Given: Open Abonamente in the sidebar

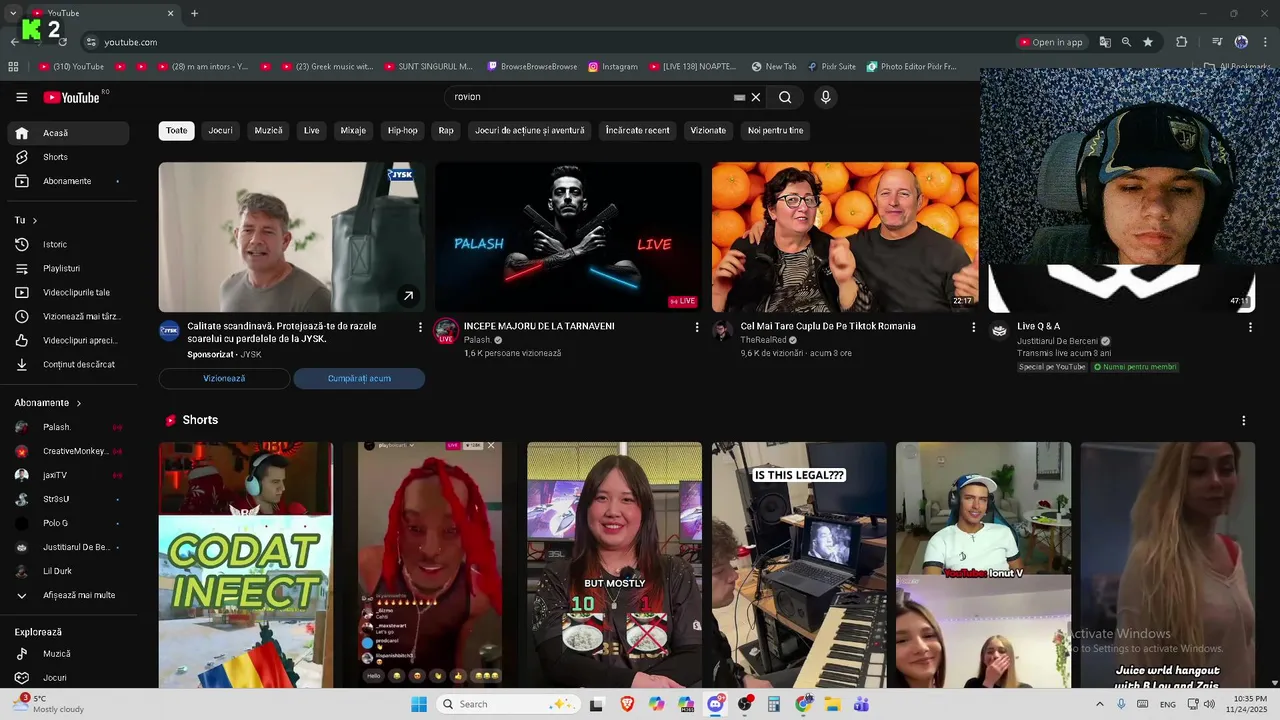Looking at the screenshot, I should [68, 181].
